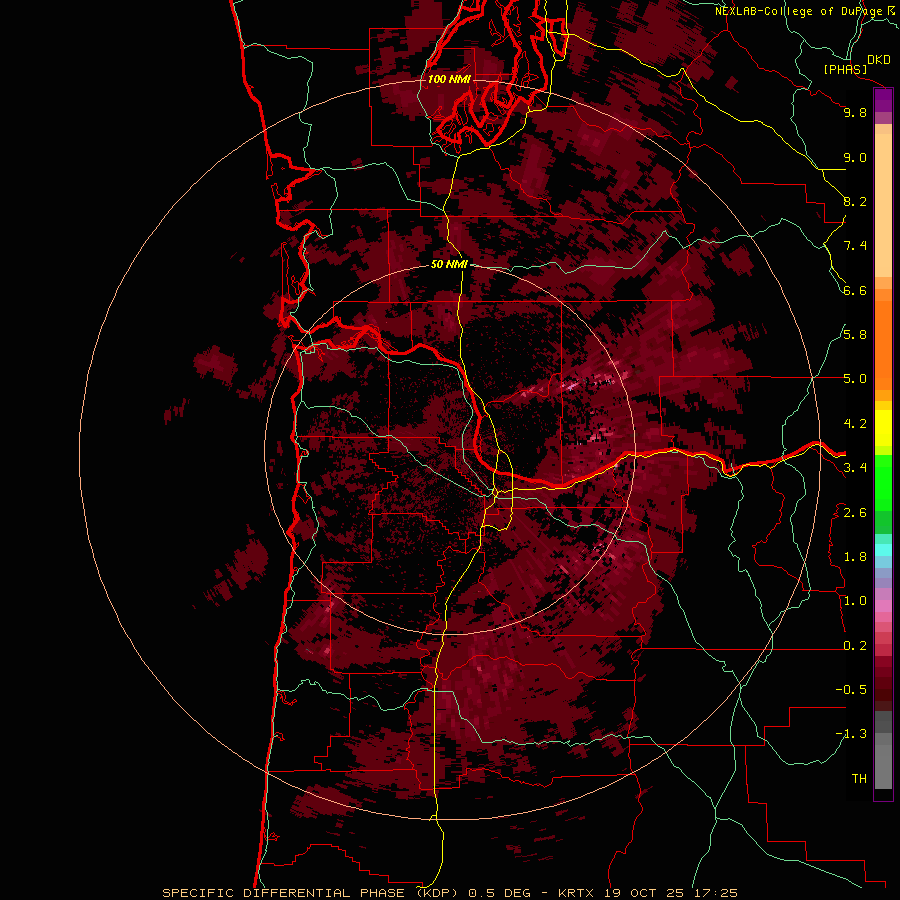
Task: Click the 0.5 DEG elevation text
Action: point(497,893)
